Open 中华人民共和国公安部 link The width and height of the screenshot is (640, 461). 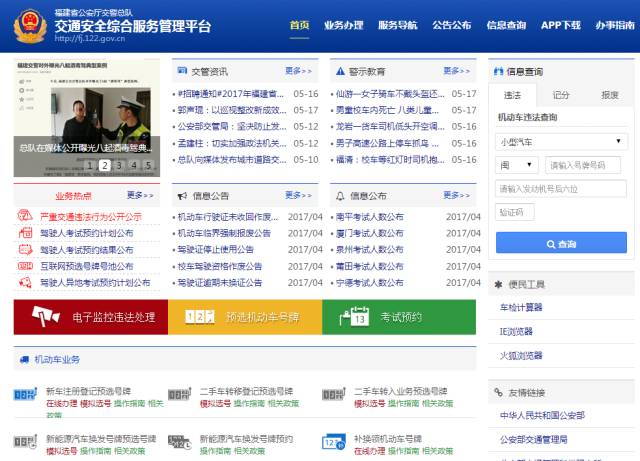point(542,416)
